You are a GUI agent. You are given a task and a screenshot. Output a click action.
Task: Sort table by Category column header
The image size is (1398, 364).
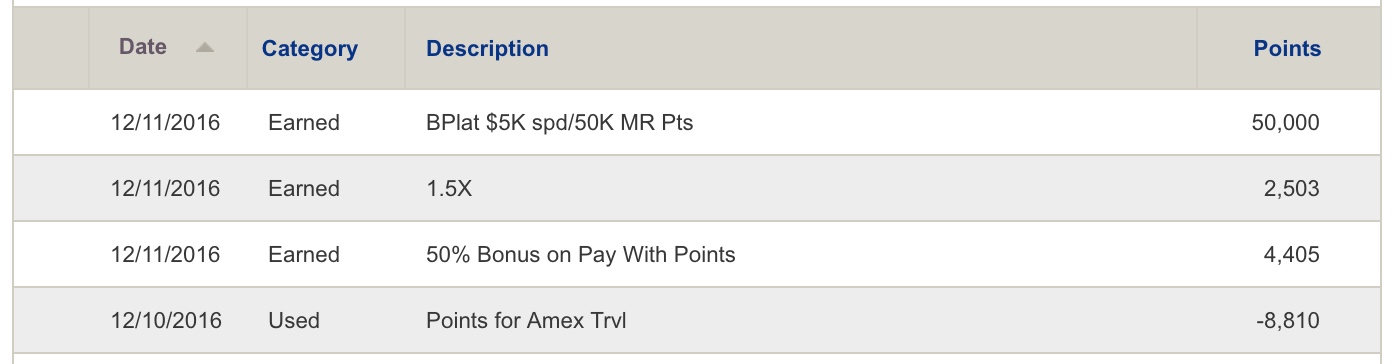coord(310,48)
